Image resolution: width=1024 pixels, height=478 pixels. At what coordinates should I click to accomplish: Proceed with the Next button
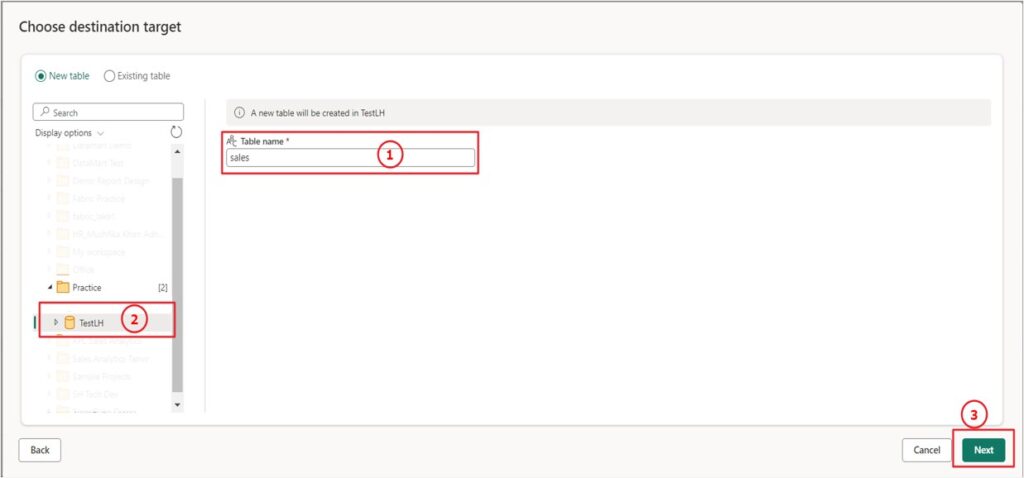(984, 450)
